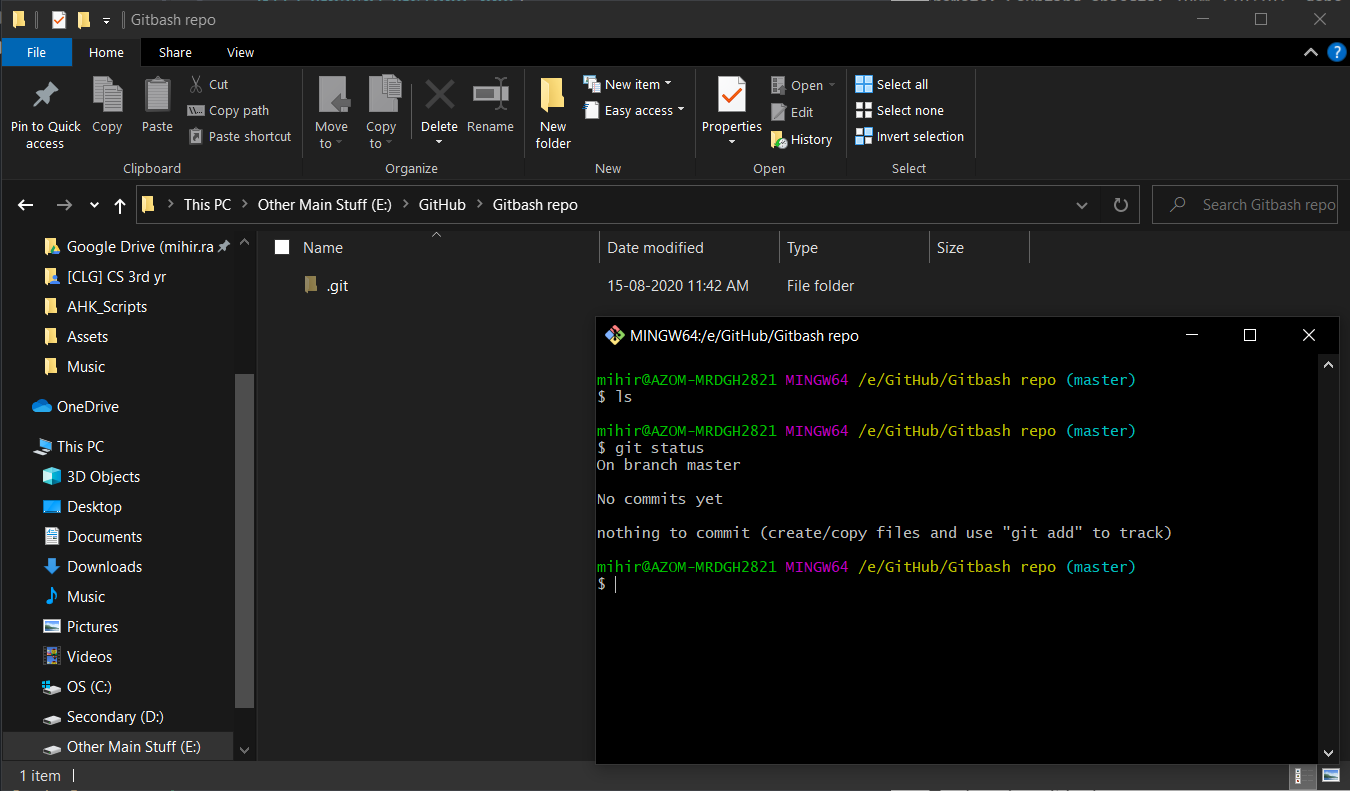Click Edit in the Open group
The width and height of the screenshot is (1350, 791).
tap(793, 113)
